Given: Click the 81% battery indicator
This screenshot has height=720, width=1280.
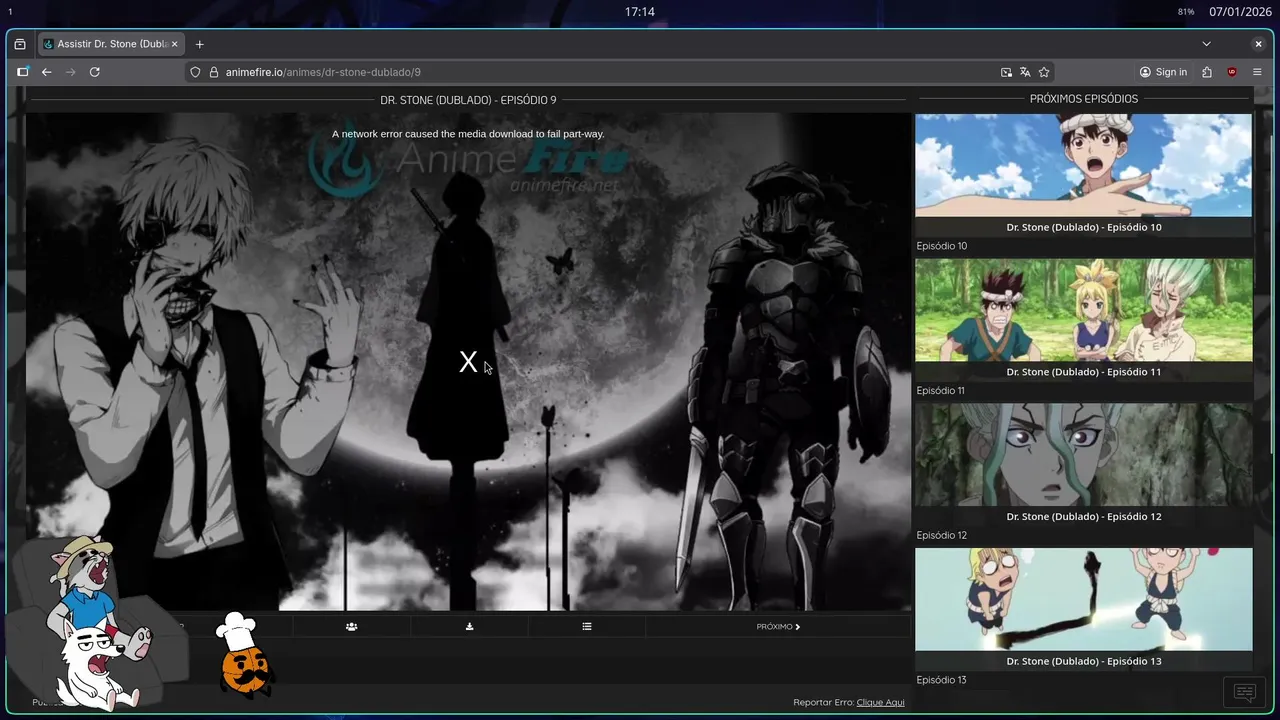Looking at the screenshot, I should (x=1186, y=12).
